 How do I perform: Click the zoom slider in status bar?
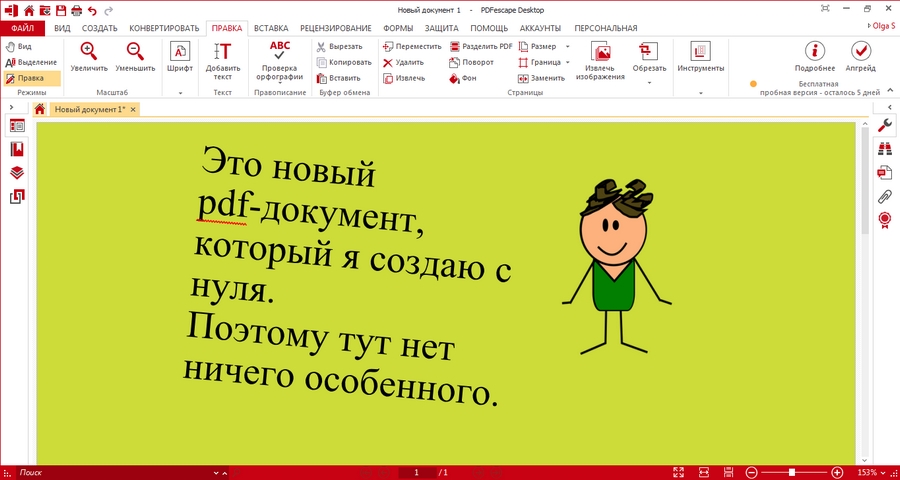pos(791,472)
